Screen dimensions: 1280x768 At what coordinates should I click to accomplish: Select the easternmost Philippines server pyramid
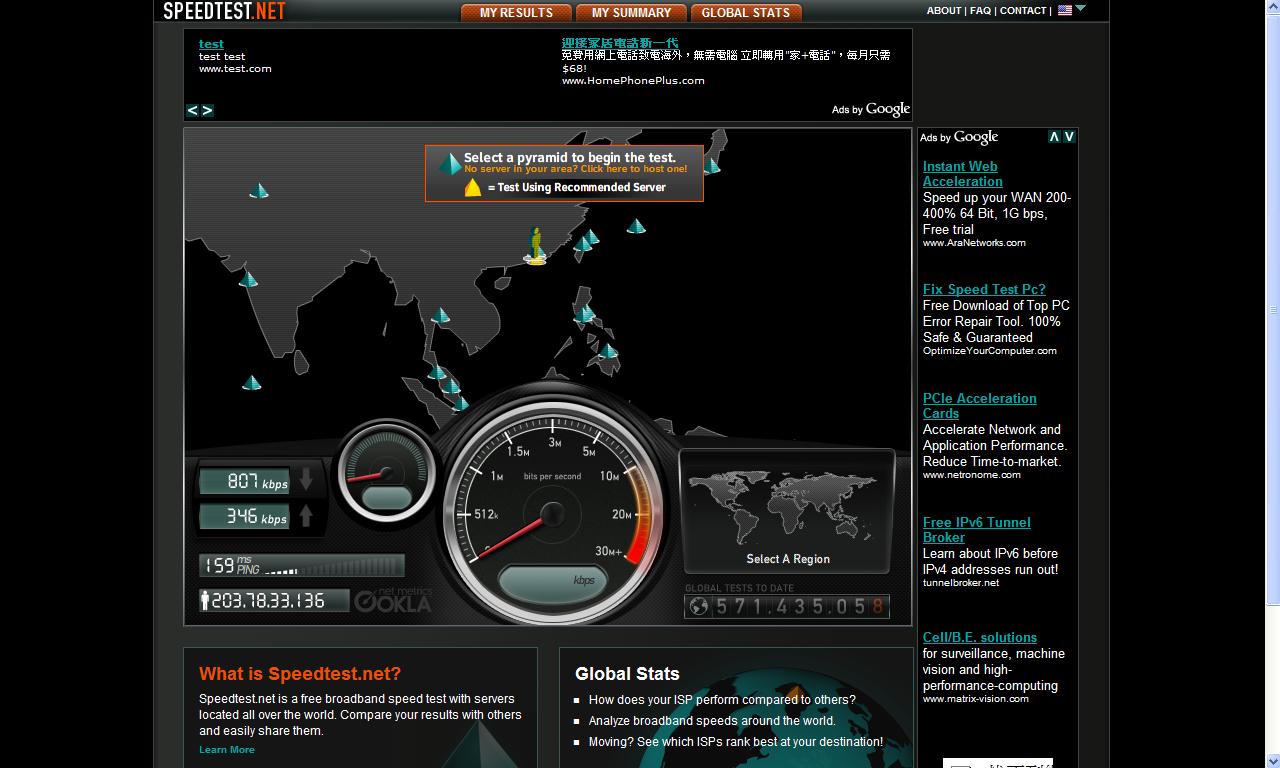608,351
